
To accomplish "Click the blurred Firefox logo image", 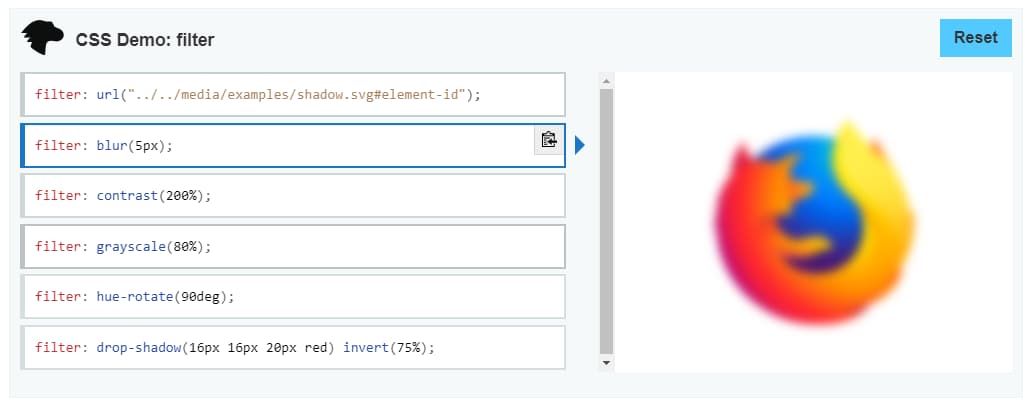I will [x=814, y=223].
